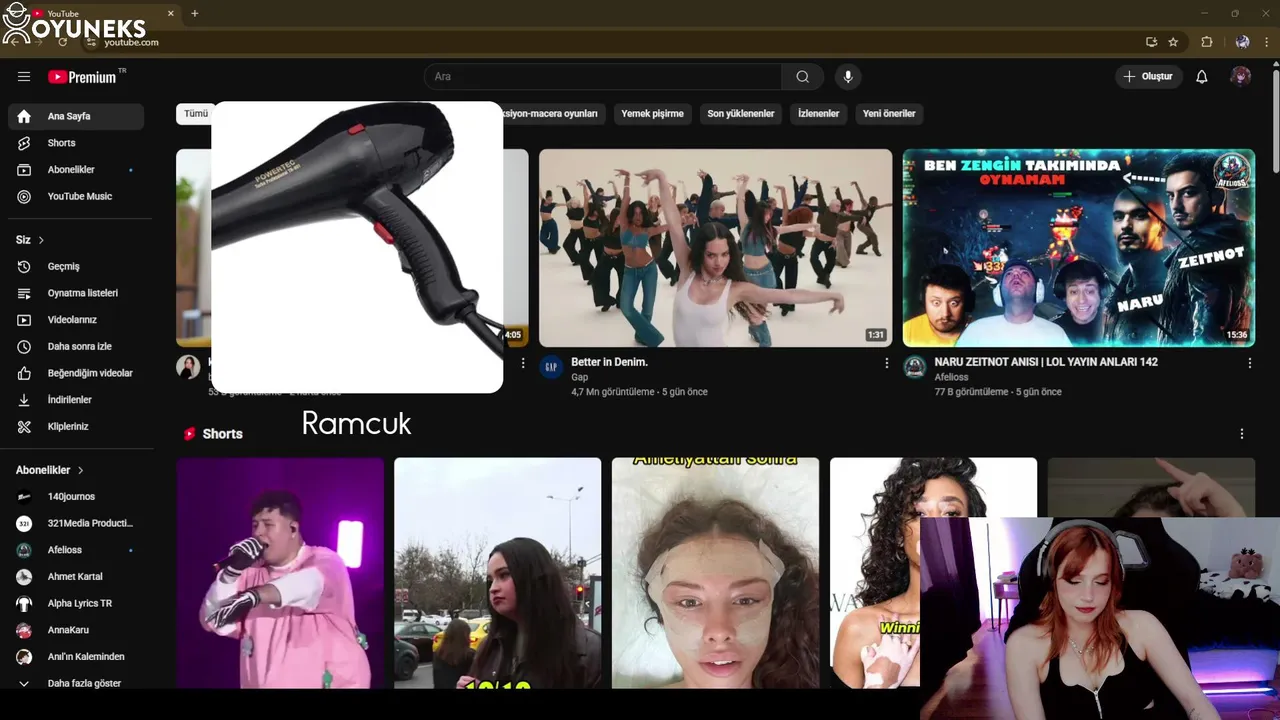Select the Tümü filter chip
1280x720 pixels.
(195, 114)
